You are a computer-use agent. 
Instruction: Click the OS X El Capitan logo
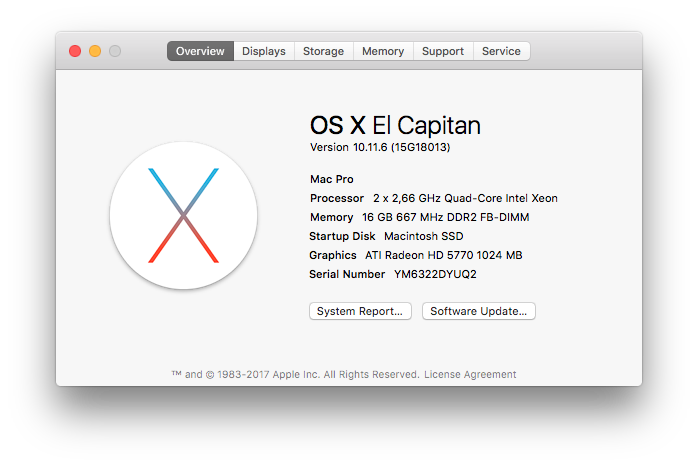[x=183, y=215]
